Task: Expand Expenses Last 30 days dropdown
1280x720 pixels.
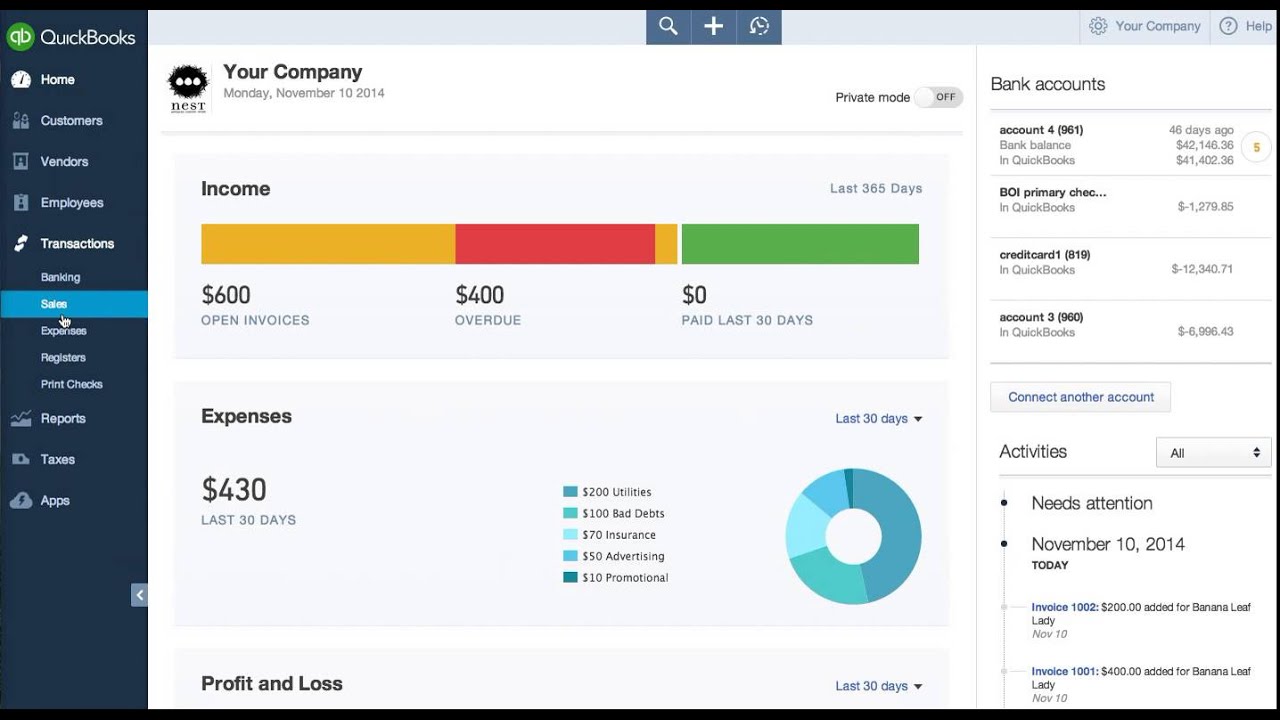Action: pyautogui.click(x=879, y=419)
